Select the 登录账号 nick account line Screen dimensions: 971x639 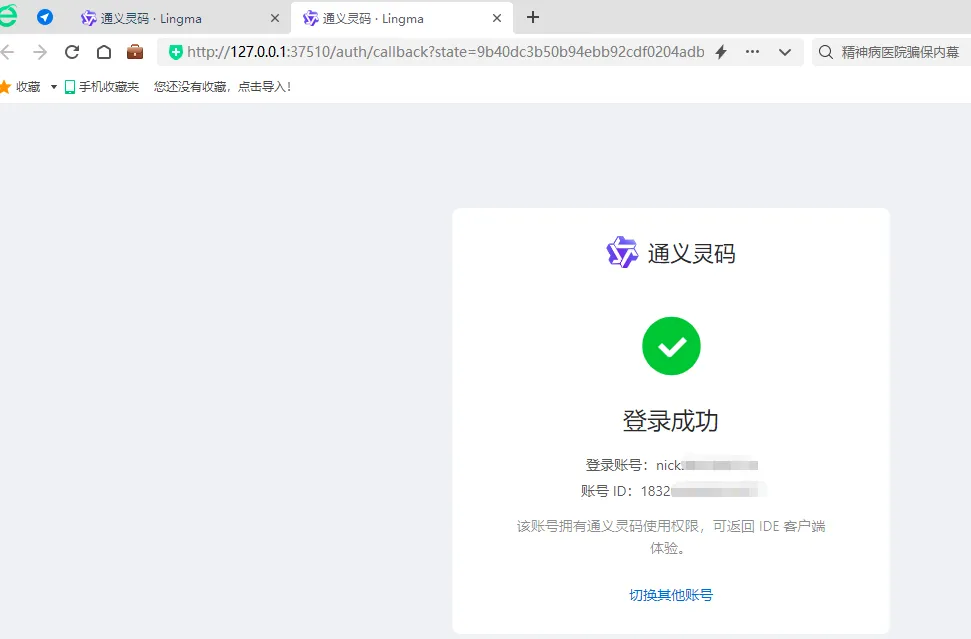[x=671, y=465]
